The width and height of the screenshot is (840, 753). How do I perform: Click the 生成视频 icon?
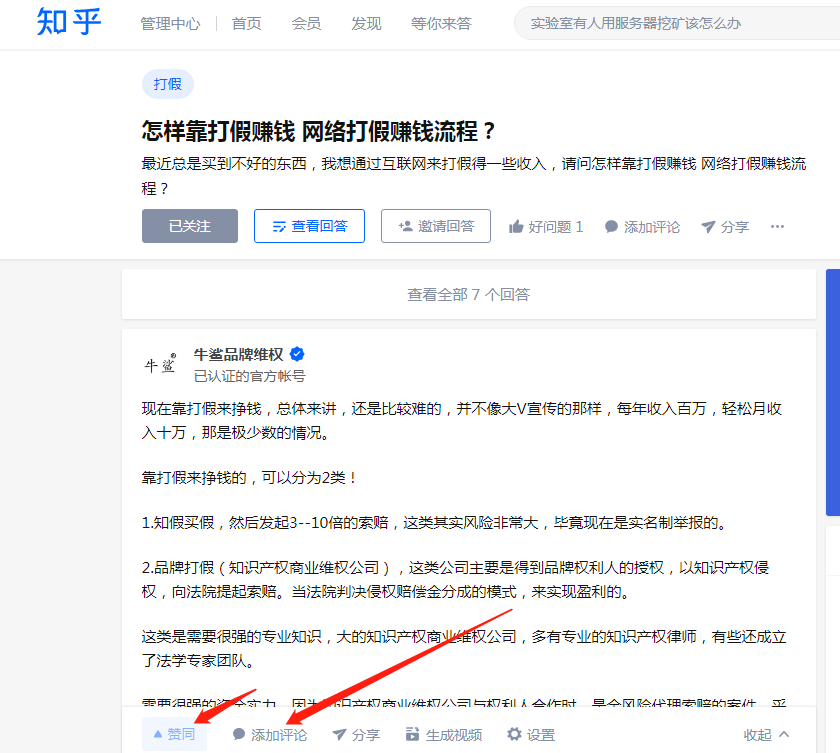[412, 734]
